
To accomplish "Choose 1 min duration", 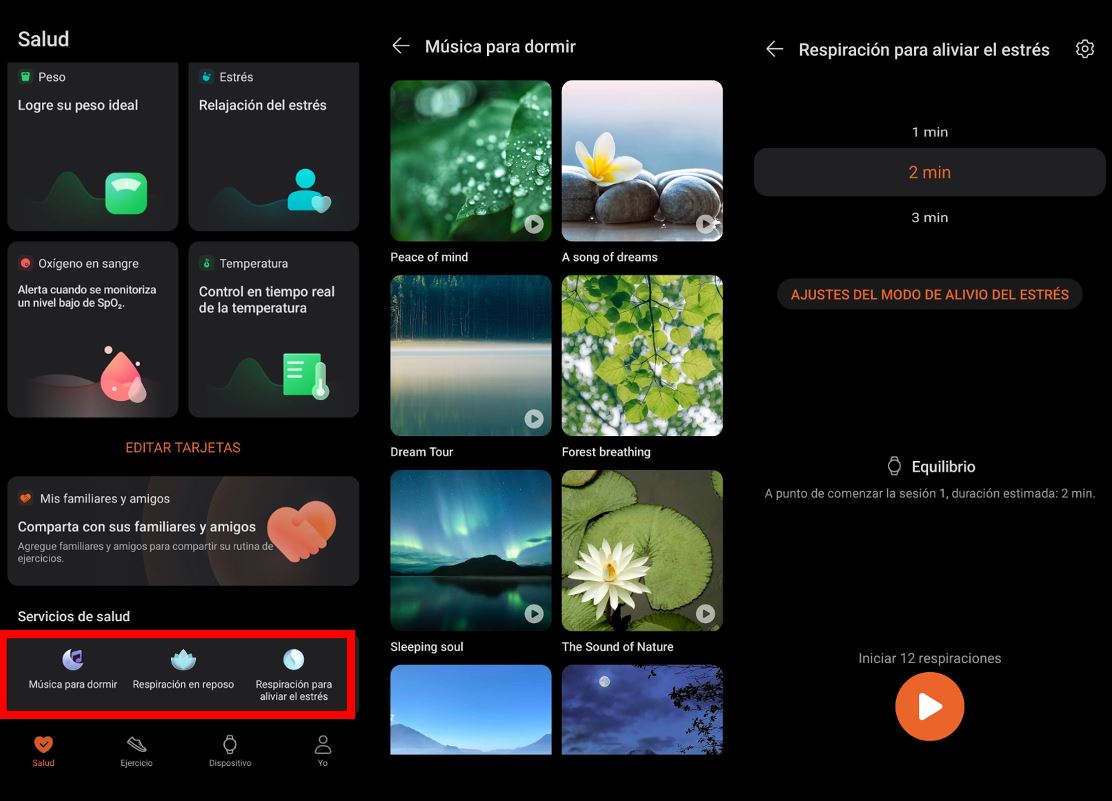I will point(929,132).
